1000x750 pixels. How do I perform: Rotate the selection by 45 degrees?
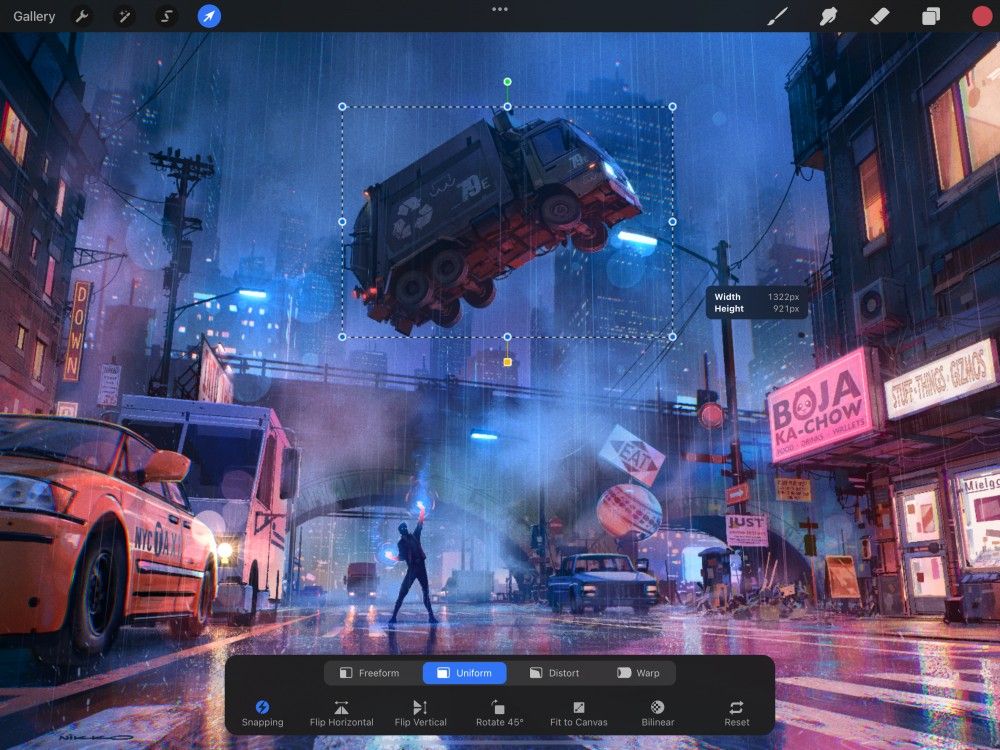[499, 714]
